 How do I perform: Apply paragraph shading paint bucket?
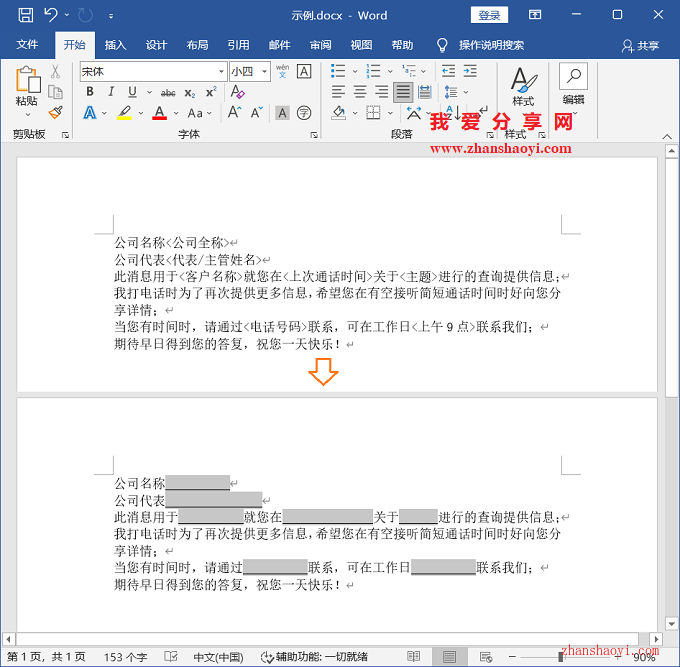click(x=339, y=113)
